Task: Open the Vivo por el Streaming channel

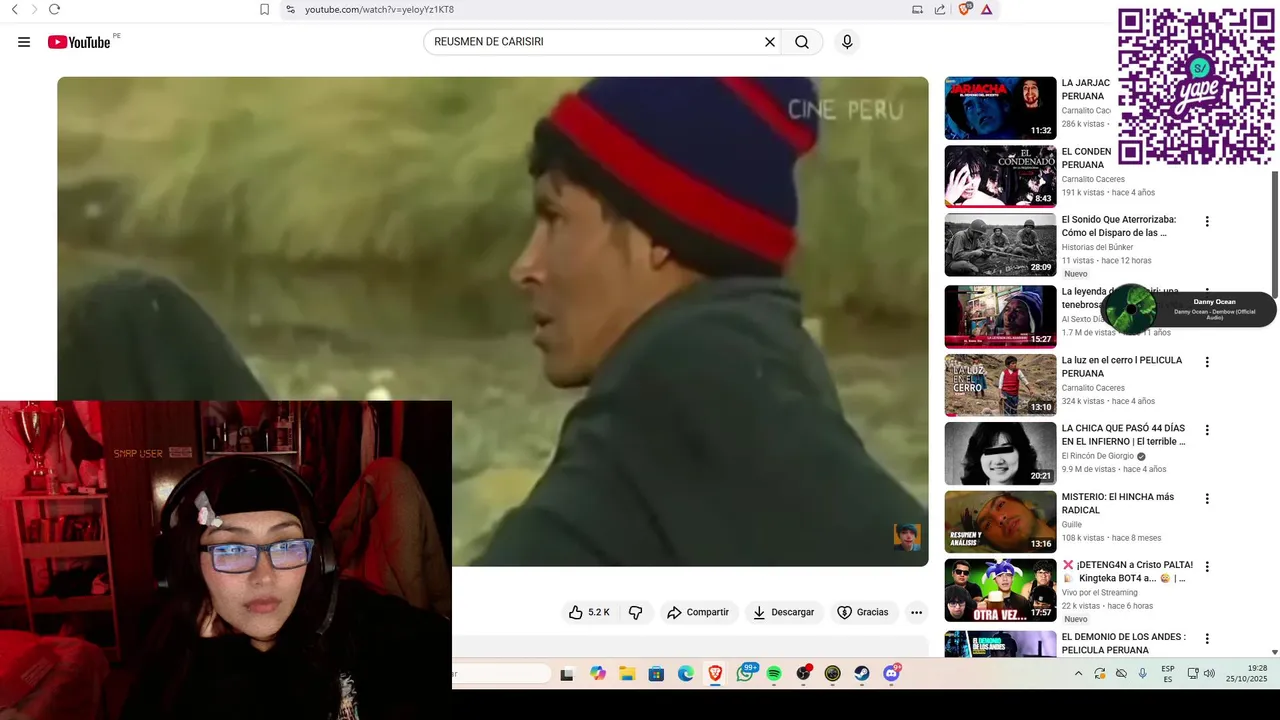Action: click(x=1099, y=592)
